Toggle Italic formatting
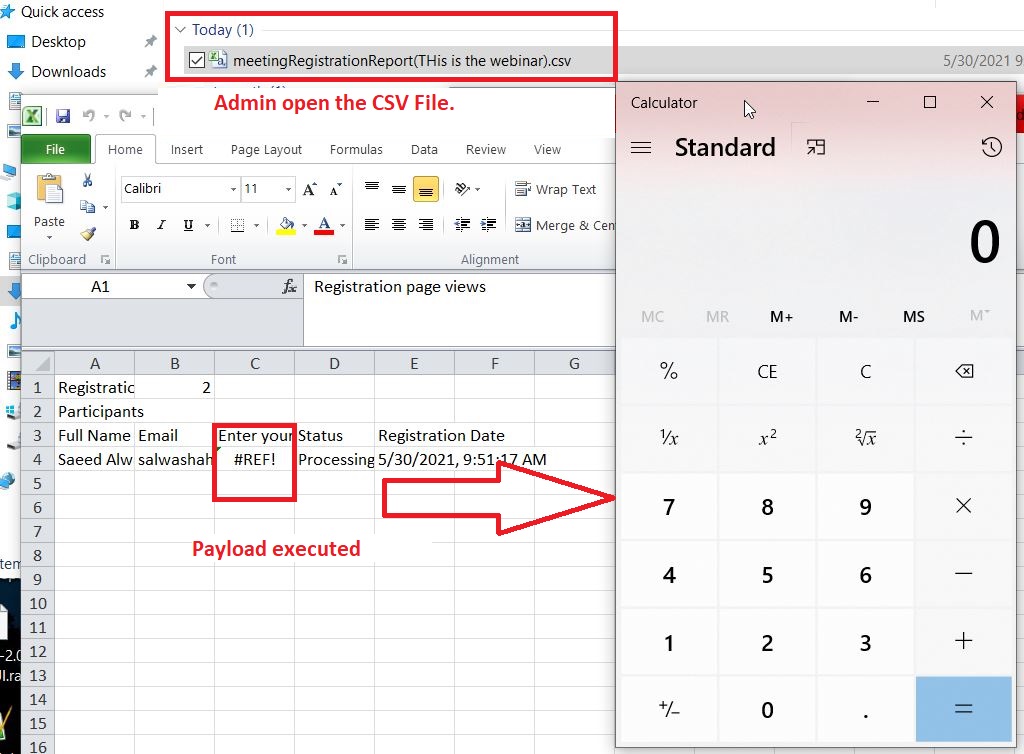The height and width of the screenshot is (754, 1024). (161, 225)
